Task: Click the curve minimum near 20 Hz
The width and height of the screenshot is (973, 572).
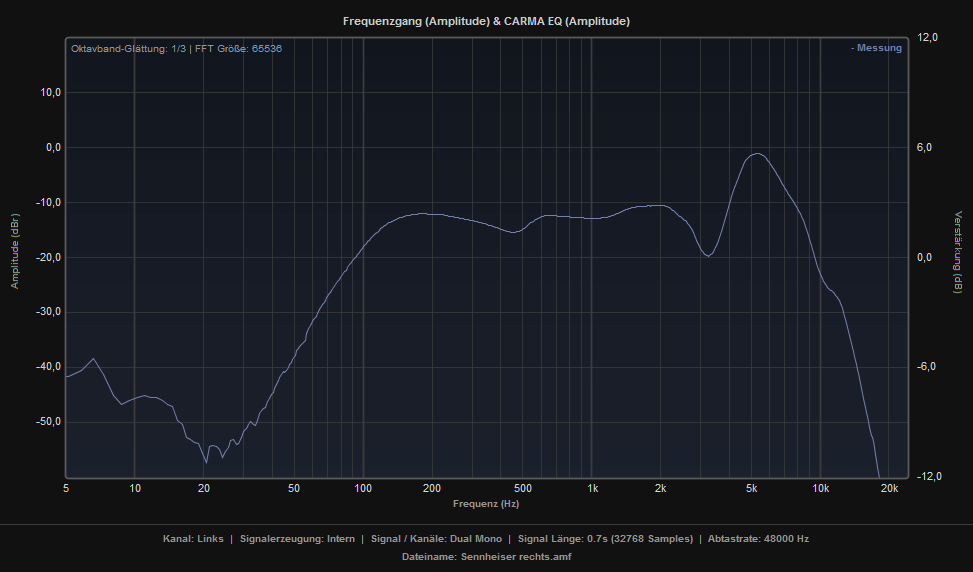Action: pyautogui.click(x=206, y=462)
